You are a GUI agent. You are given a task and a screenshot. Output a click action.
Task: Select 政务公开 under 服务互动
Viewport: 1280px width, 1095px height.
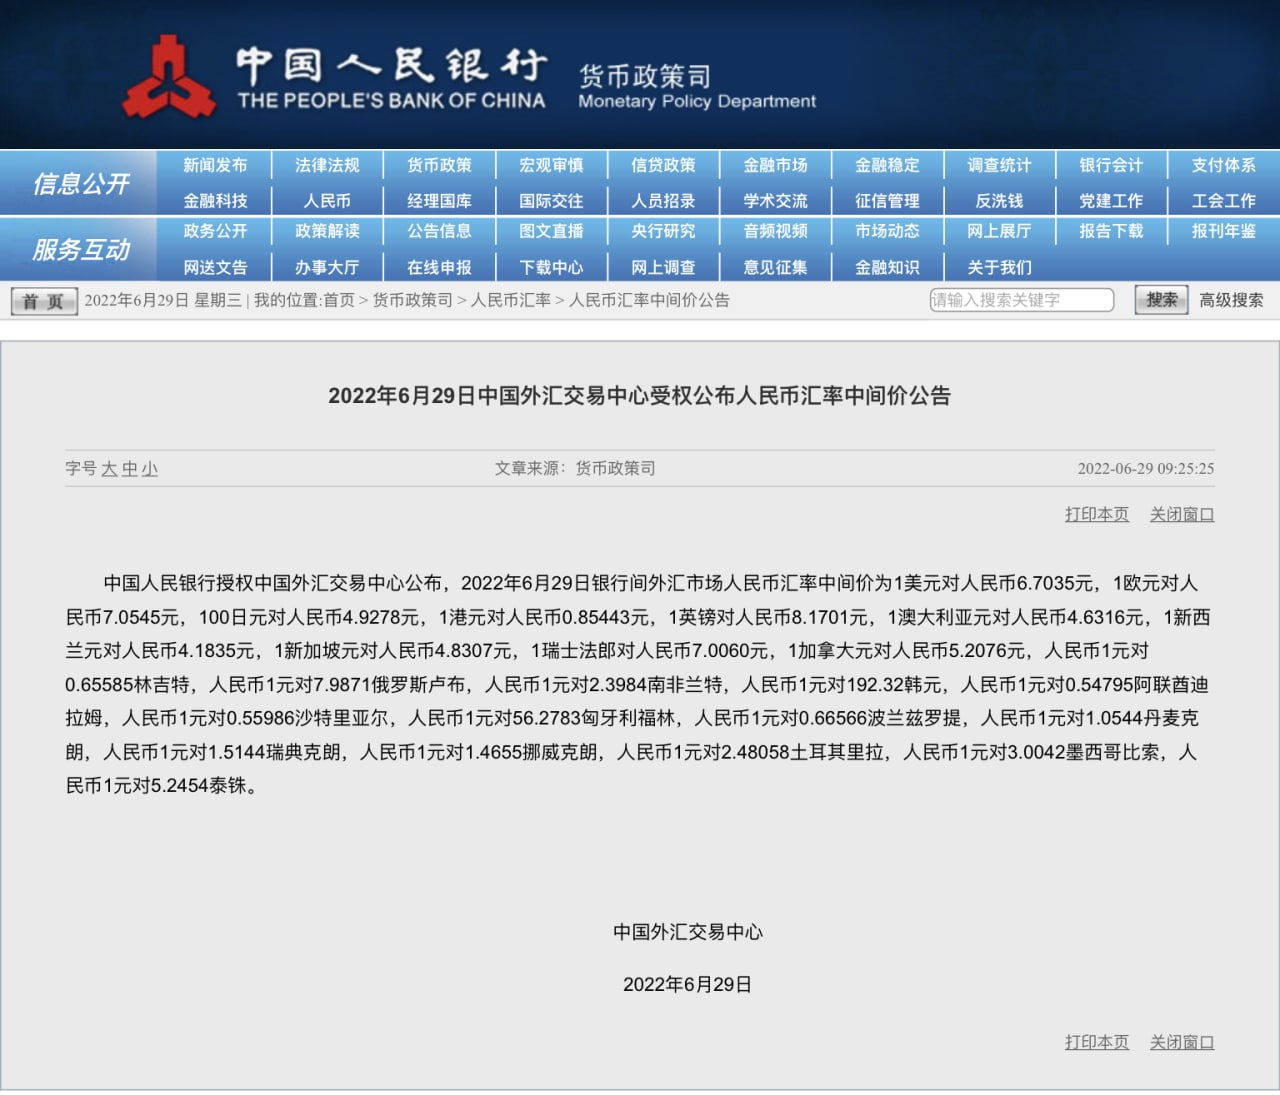point(215,231)
